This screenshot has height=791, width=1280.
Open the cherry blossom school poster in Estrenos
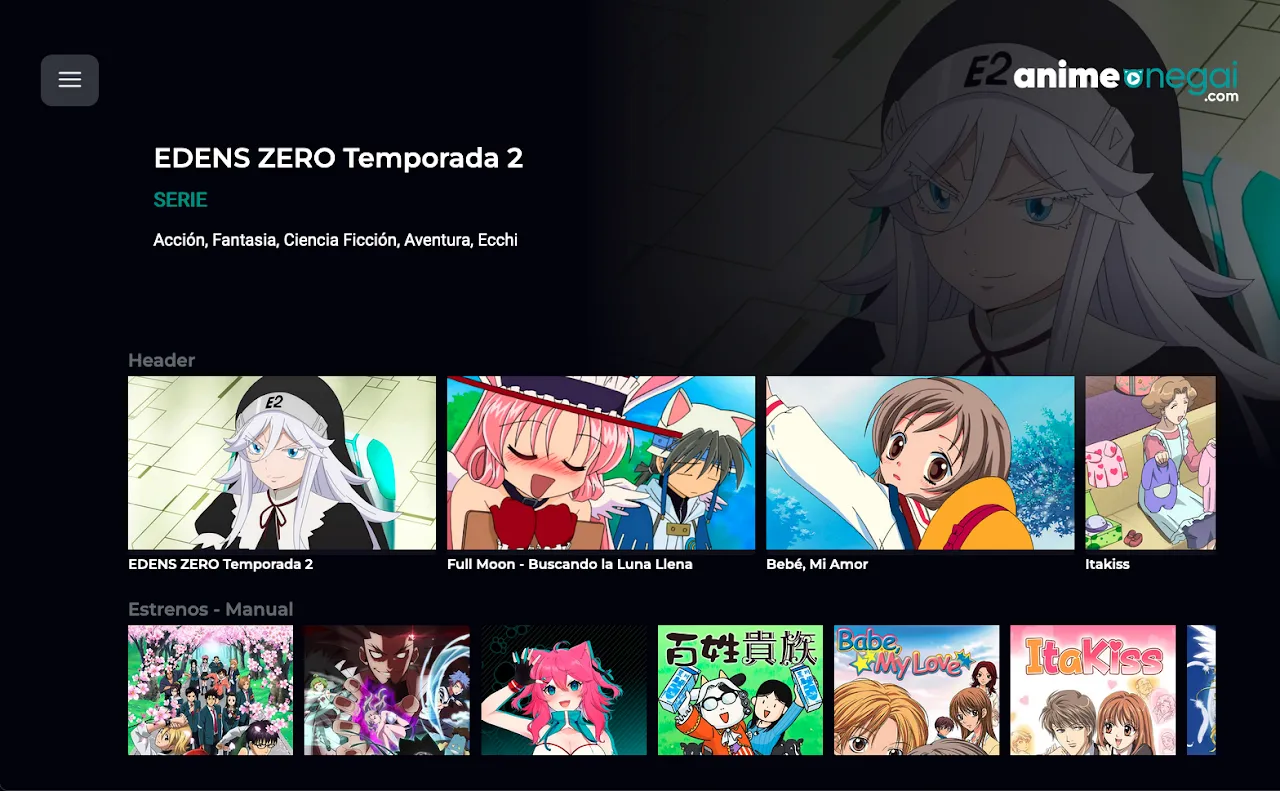click(x=210, y=690)
